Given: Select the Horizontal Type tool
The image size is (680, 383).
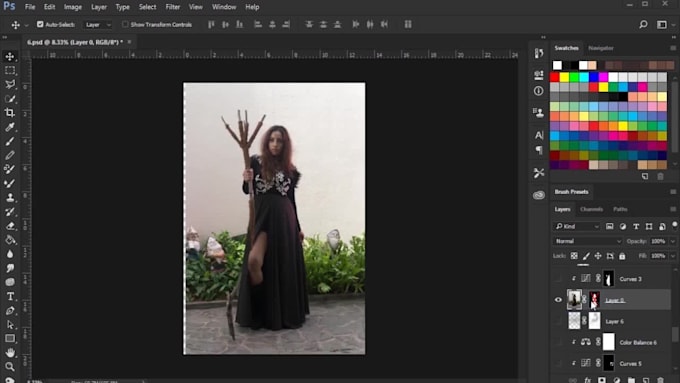Looking at the screenshot, I should tap(10, 296).
